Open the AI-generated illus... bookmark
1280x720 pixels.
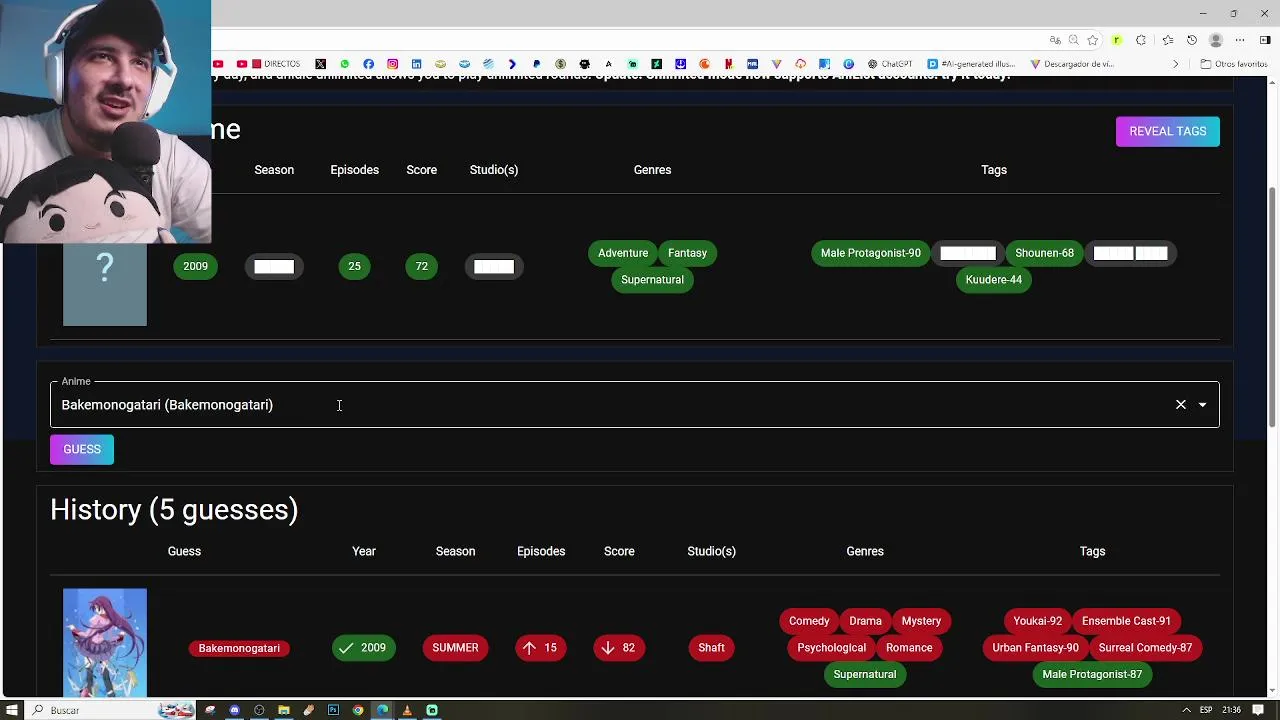pyautogui.click(x=971, y=64)
